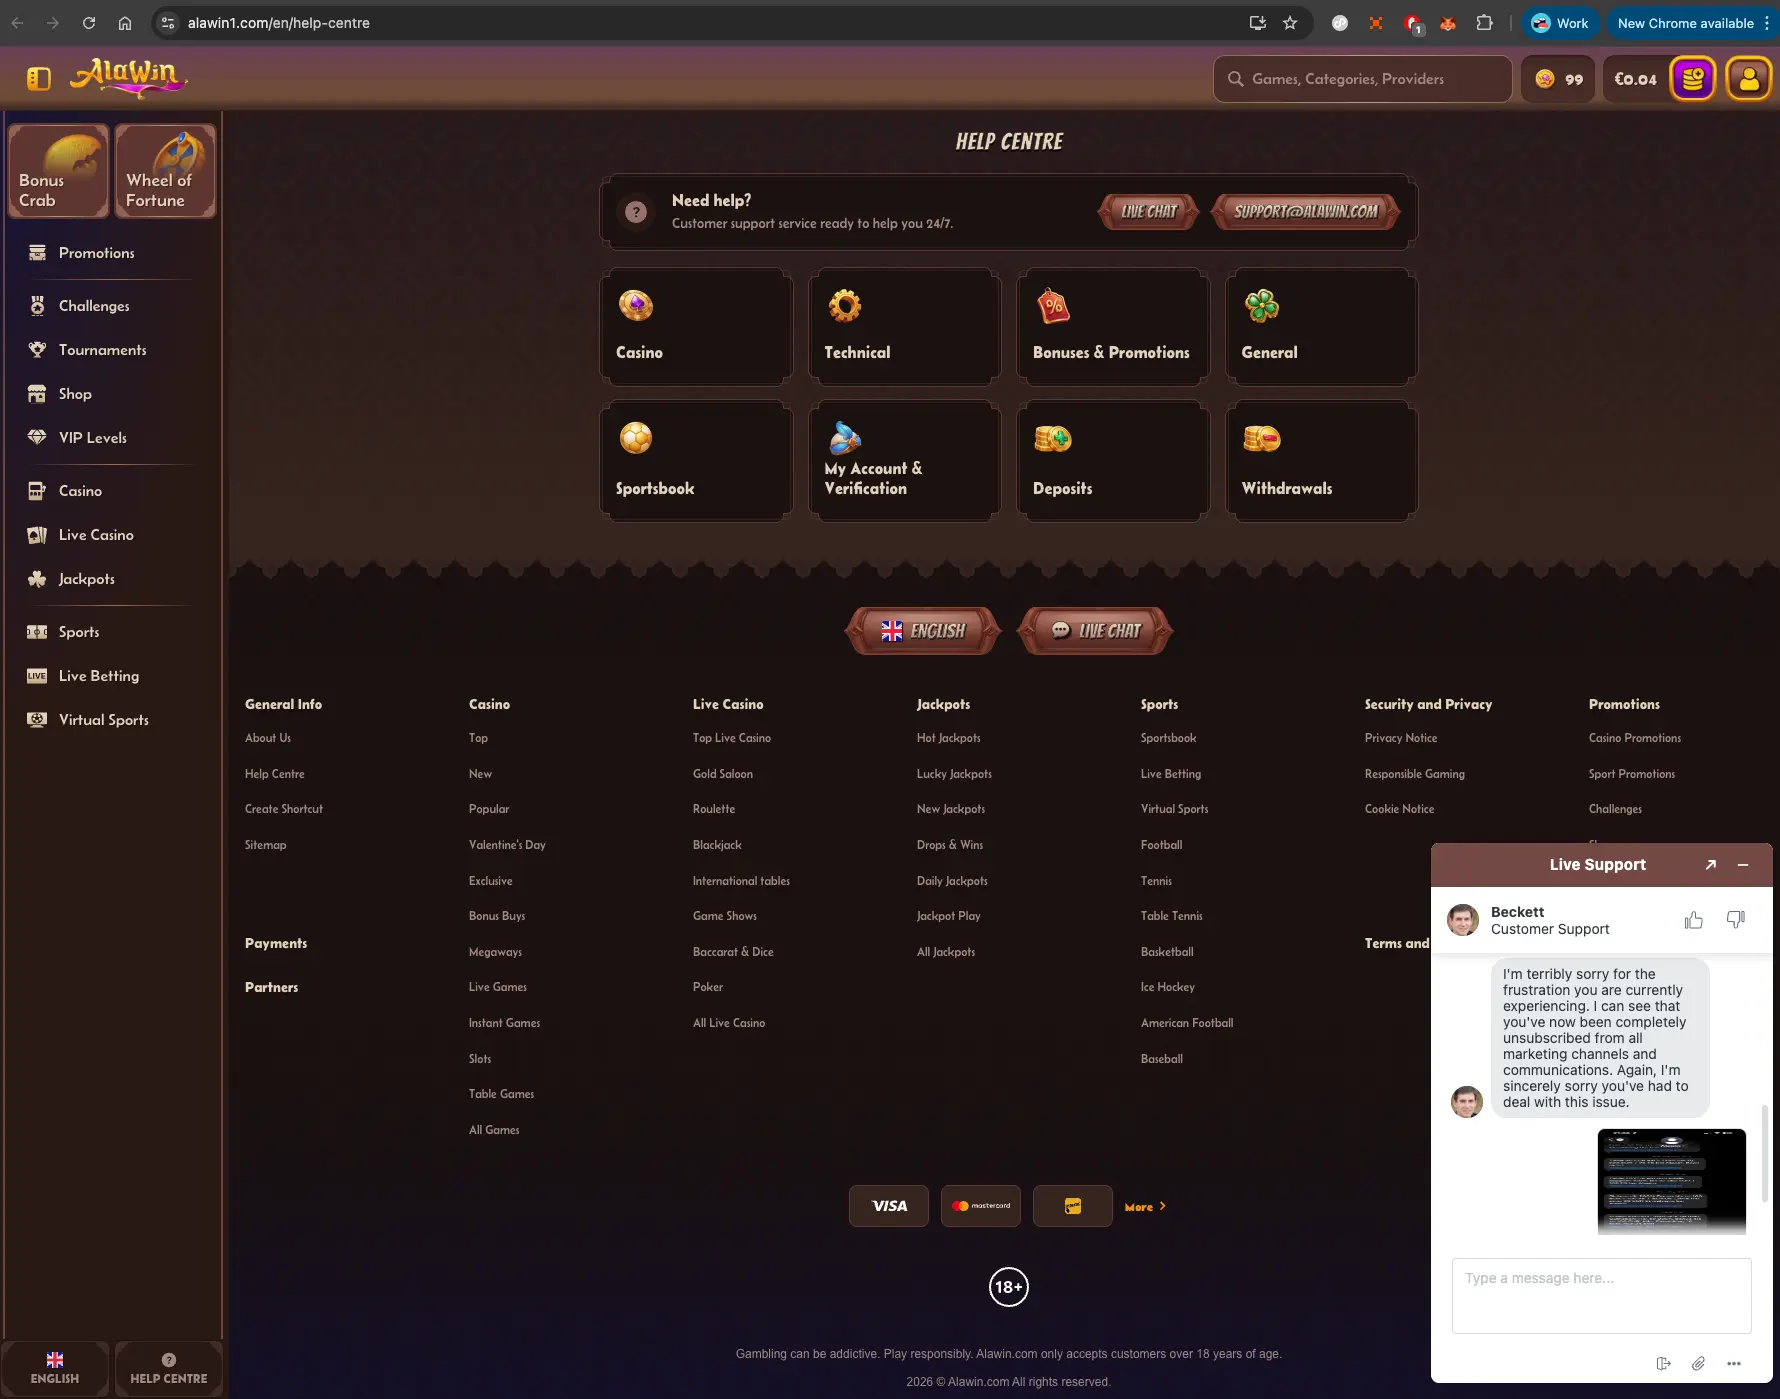1780x1399 pixels.
Task: Open Promotions in the sidebar
Action: (x=96, y=253)
